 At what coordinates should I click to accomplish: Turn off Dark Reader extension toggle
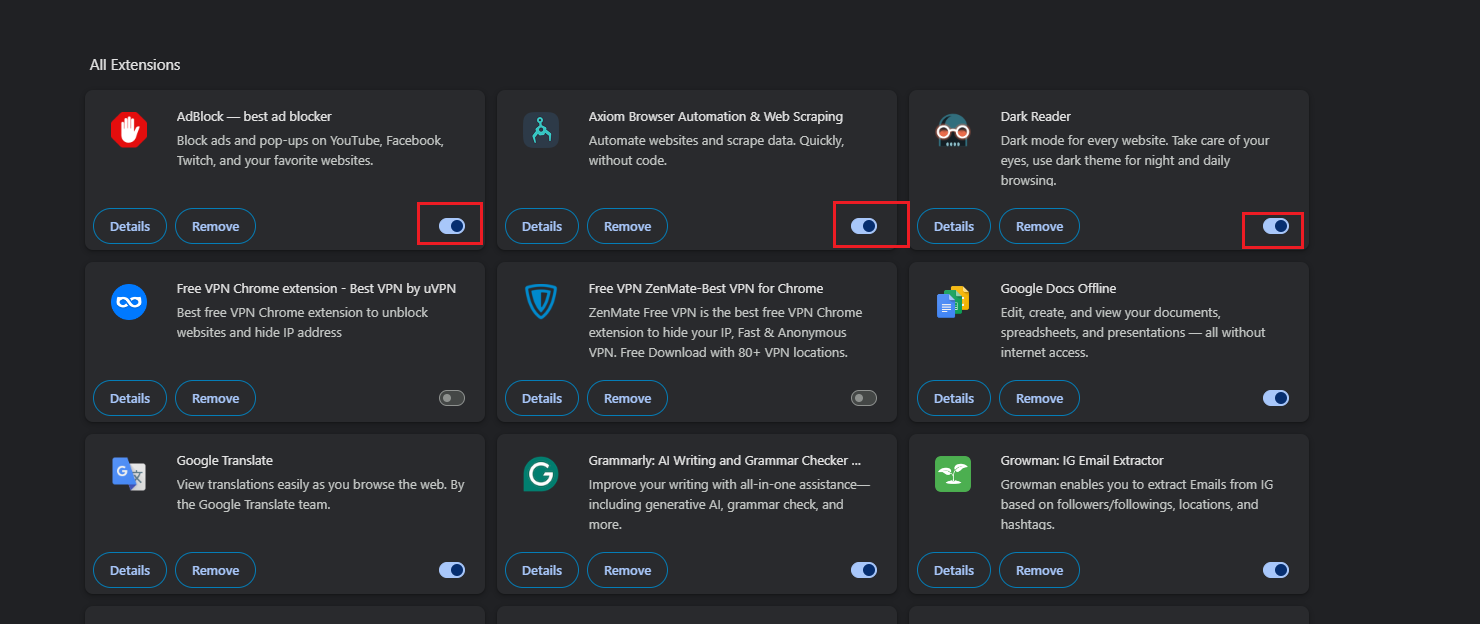pos(1276,226)
